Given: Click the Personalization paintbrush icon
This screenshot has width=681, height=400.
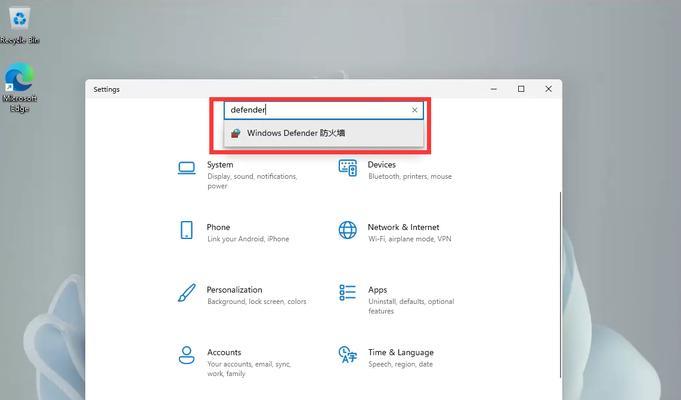Looking at the screenshot, I should click(x=187, y=293).
